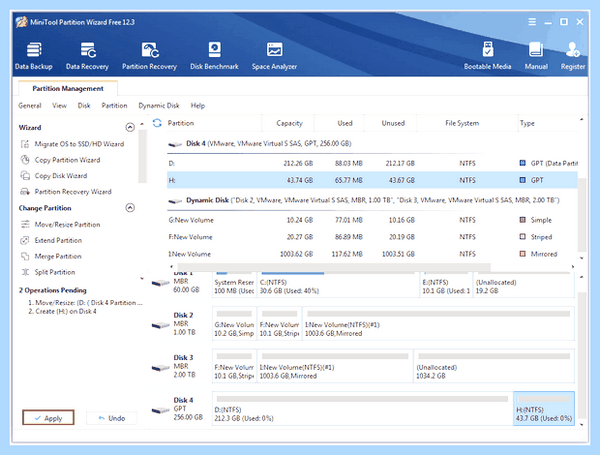Select C:(NTFS) block on Disk 1

[x=338, y=285]
